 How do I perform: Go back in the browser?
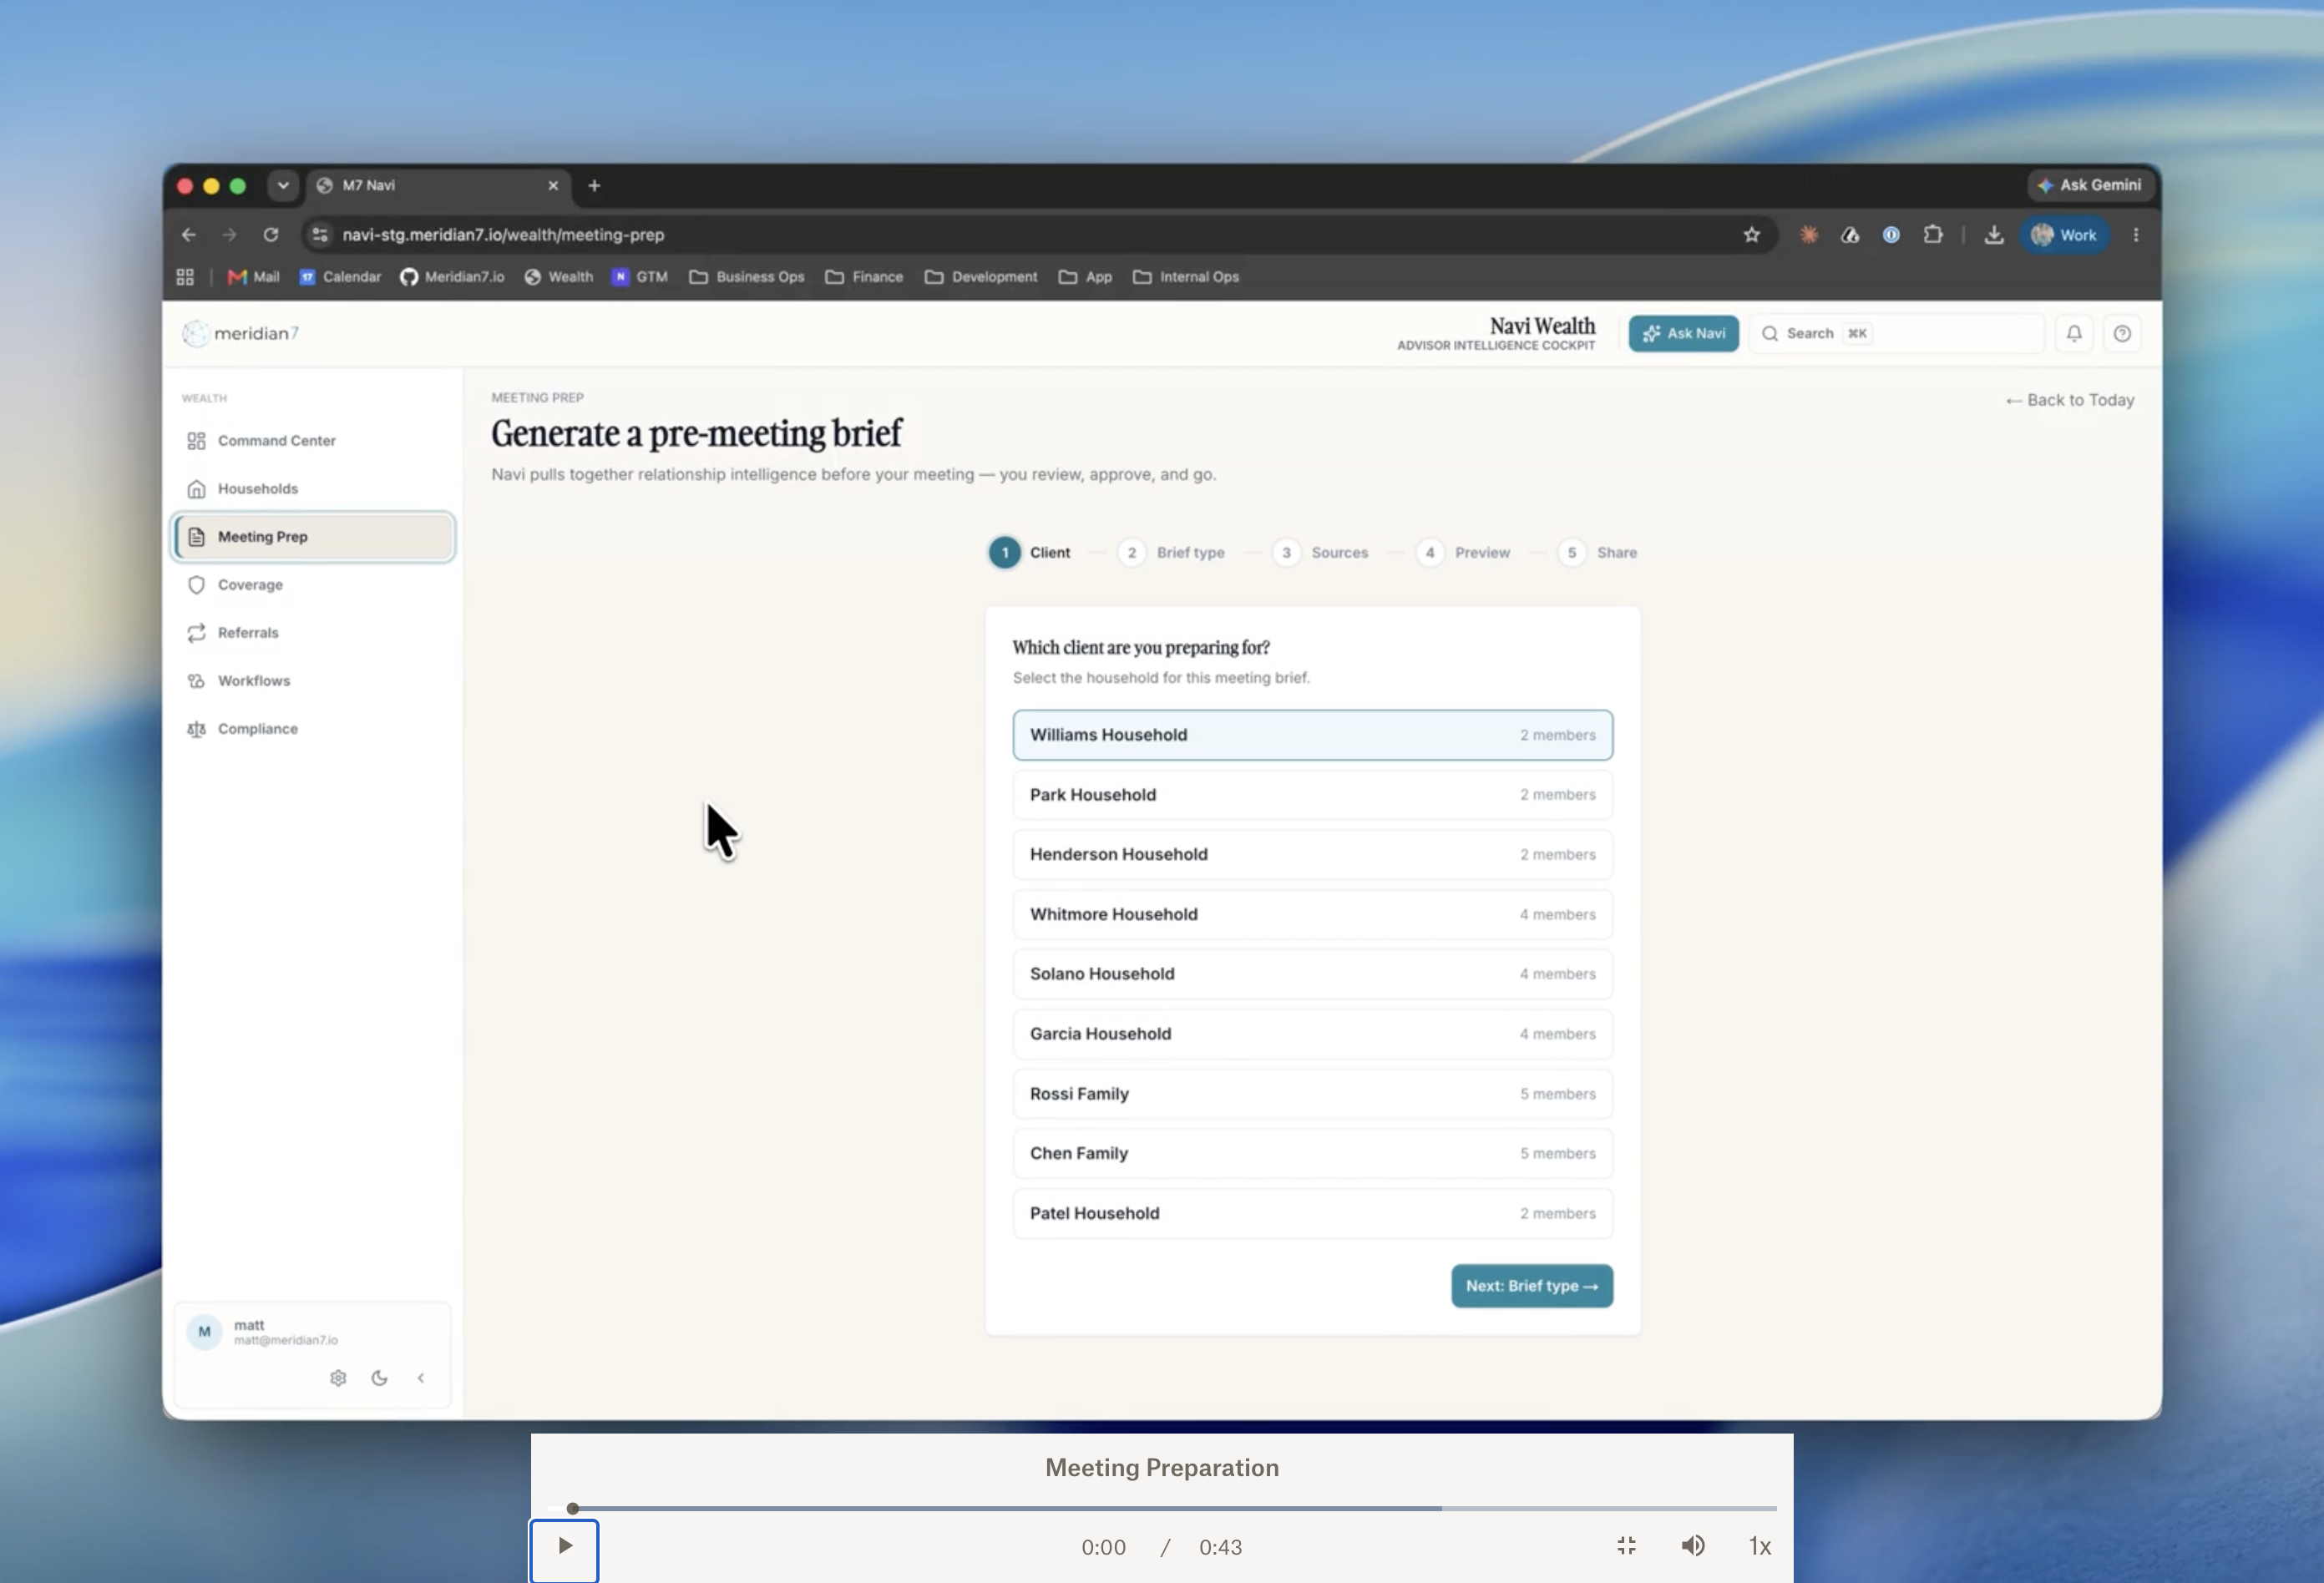coord(189,235)
